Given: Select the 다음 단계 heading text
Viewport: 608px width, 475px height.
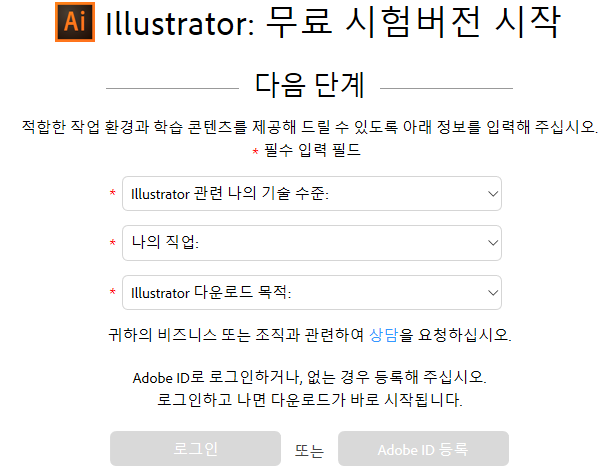Looking at the screenshot, I should click(x=309, y=85).
